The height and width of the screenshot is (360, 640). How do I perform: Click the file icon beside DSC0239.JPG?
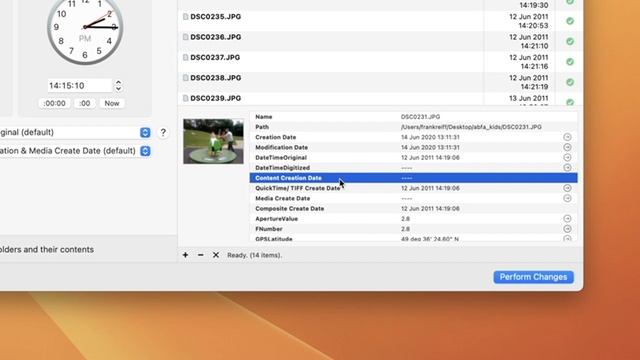185,98
